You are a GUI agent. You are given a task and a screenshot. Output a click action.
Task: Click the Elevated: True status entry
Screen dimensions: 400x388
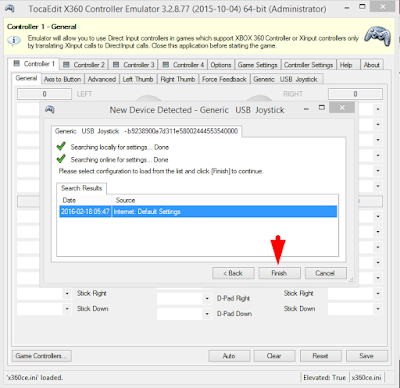tap(324, 378)
